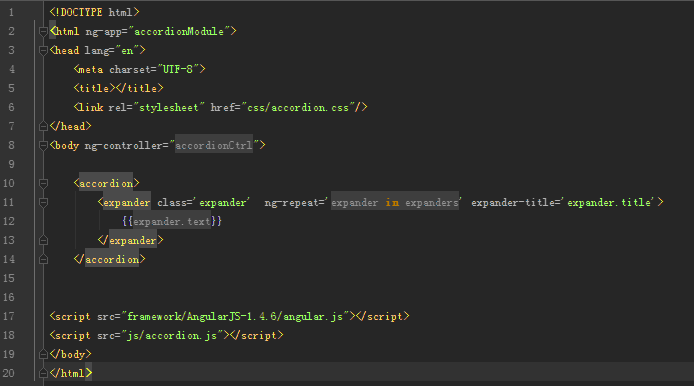Collapse the body tag fold on line 8
This screenshot has height=386, width=694.
[43, 146]
